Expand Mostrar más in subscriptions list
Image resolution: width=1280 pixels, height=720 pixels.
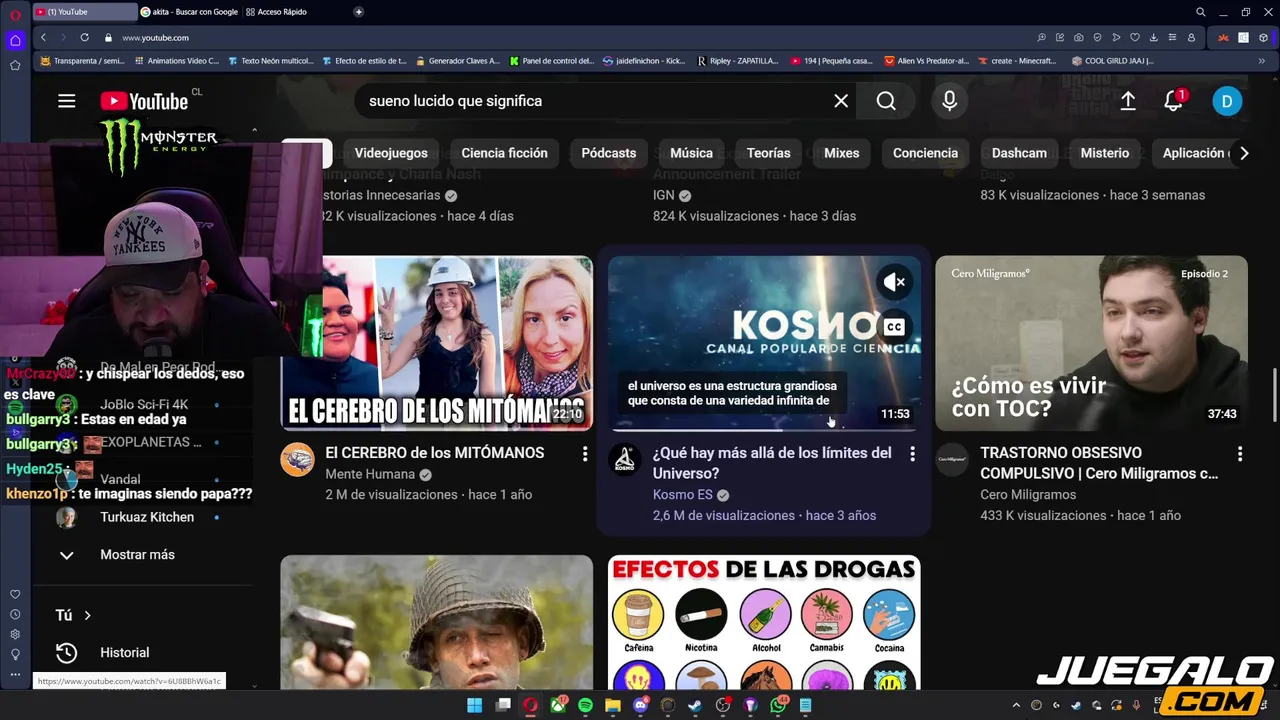(x=137, y=555)
